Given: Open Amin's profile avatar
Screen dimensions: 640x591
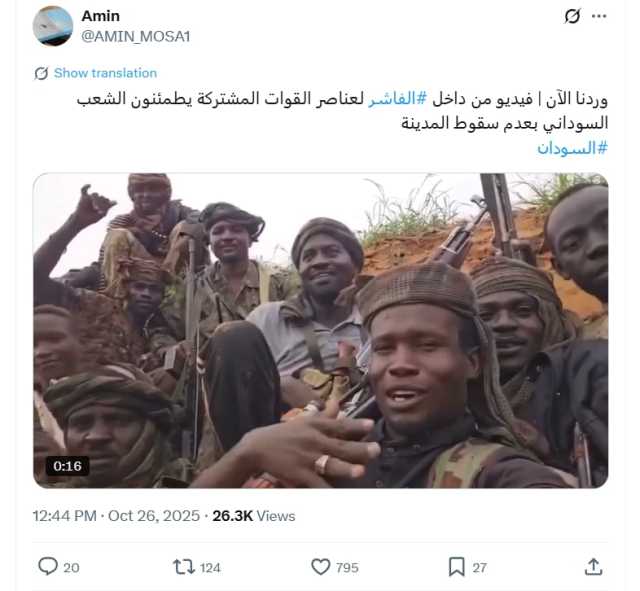Looking at the screenshot, I should point(53,26).
